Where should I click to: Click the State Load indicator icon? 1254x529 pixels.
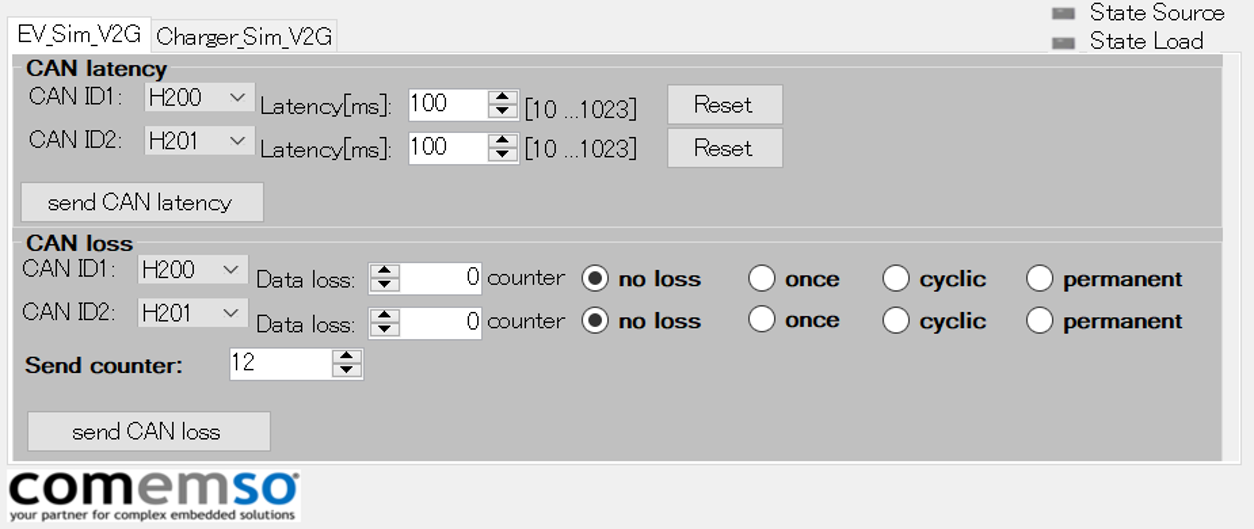pos(1063,42)
